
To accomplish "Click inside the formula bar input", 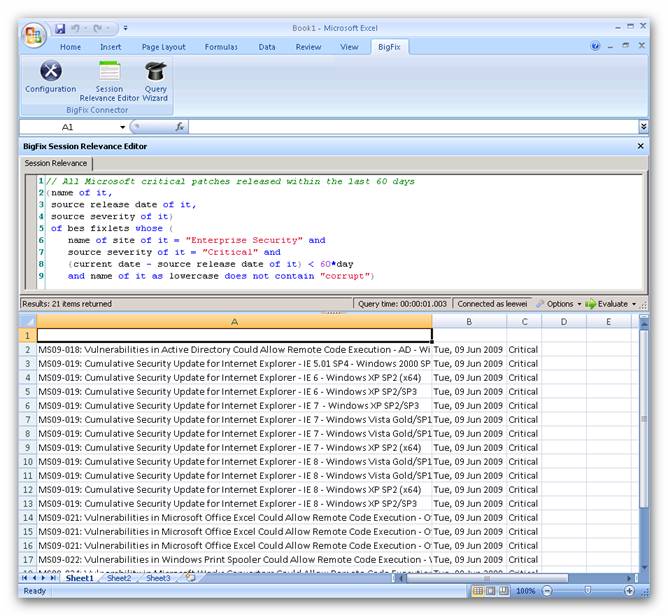I will coord(413,127).
